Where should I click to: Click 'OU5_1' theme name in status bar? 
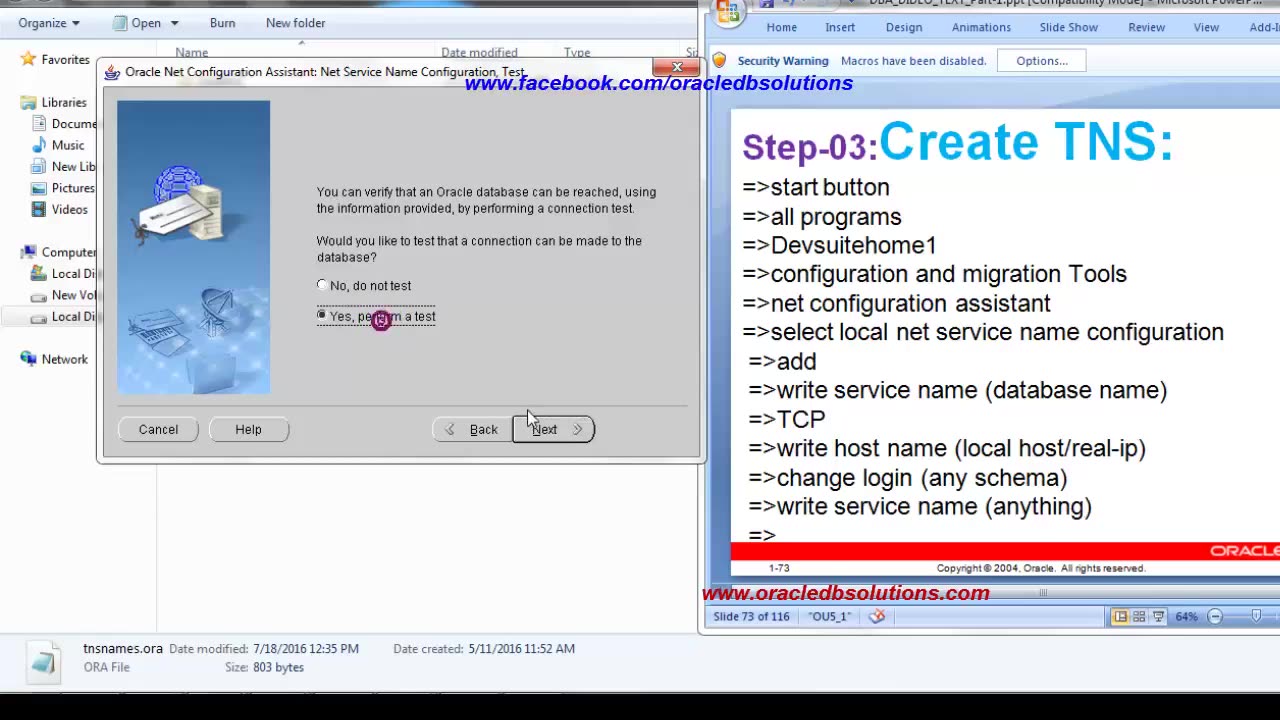tap(829, 616)
